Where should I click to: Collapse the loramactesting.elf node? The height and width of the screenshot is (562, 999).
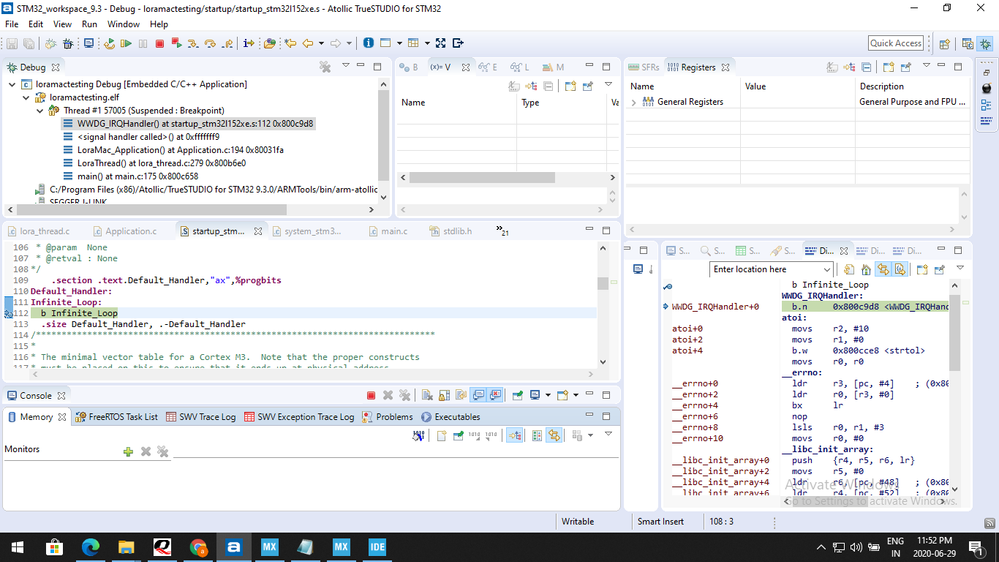click(26, 97)
